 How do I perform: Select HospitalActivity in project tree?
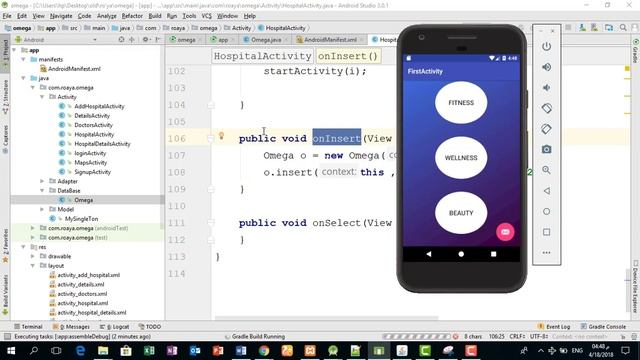[94, 134]
